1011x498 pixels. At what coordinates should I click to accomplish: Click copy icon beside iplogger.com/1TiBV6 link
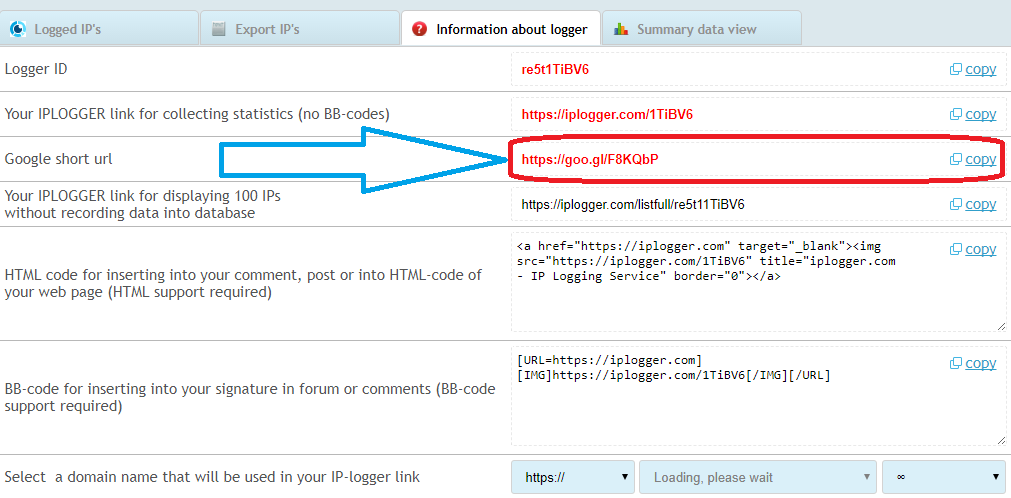(x=956, y=114)
